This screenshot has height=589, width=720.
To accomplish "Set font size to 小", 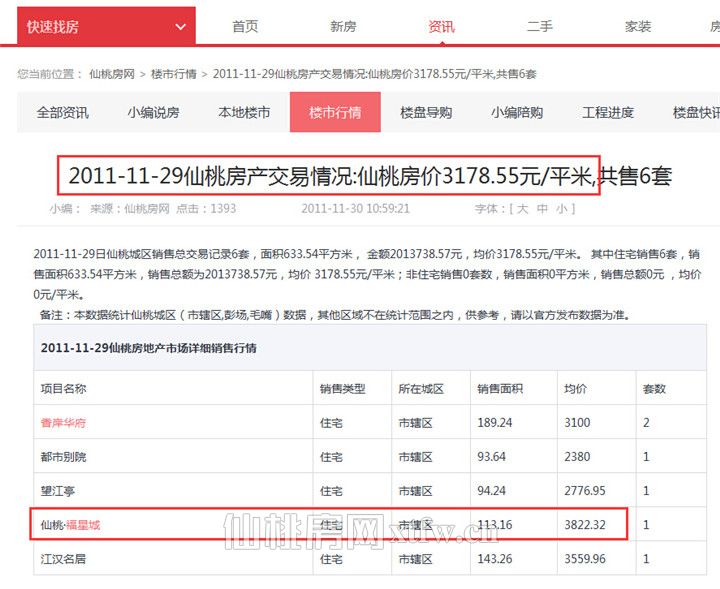I will tap(562, 209).
